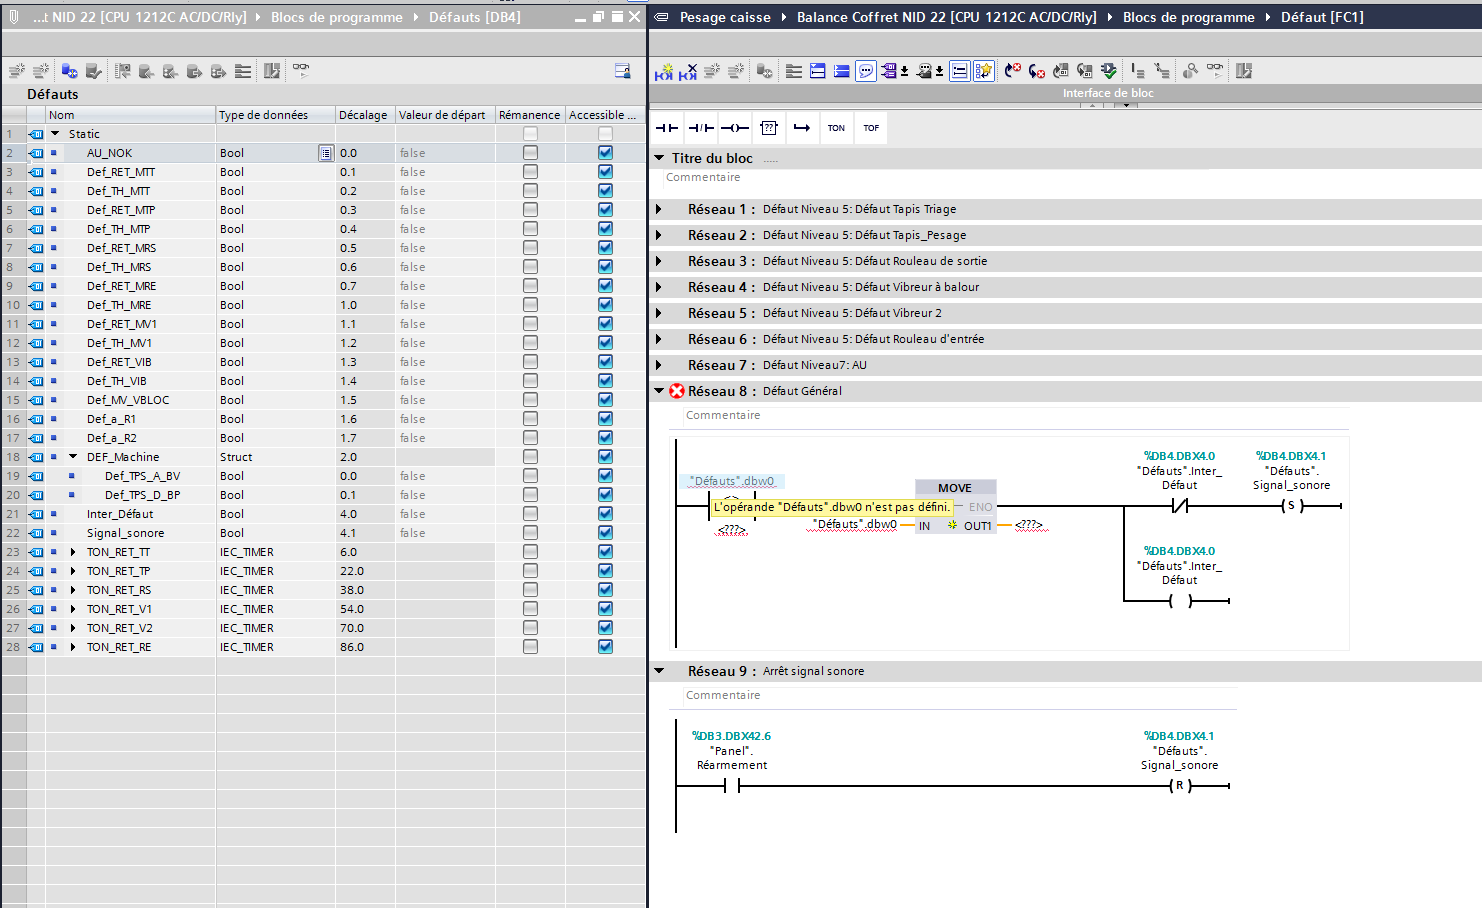Enable Rémanence checkbox for AU_NOK
1482x908 pixels.
tap(530, 153)
